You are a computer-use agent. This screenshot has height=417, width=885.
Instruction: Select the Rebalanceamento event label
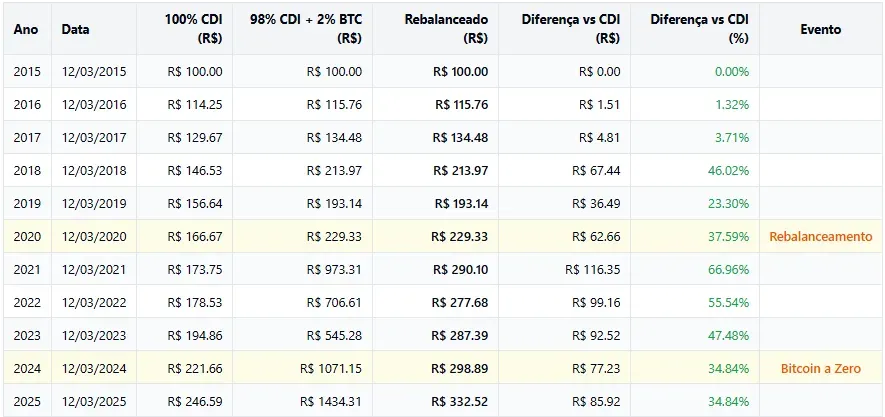point(821,236)
